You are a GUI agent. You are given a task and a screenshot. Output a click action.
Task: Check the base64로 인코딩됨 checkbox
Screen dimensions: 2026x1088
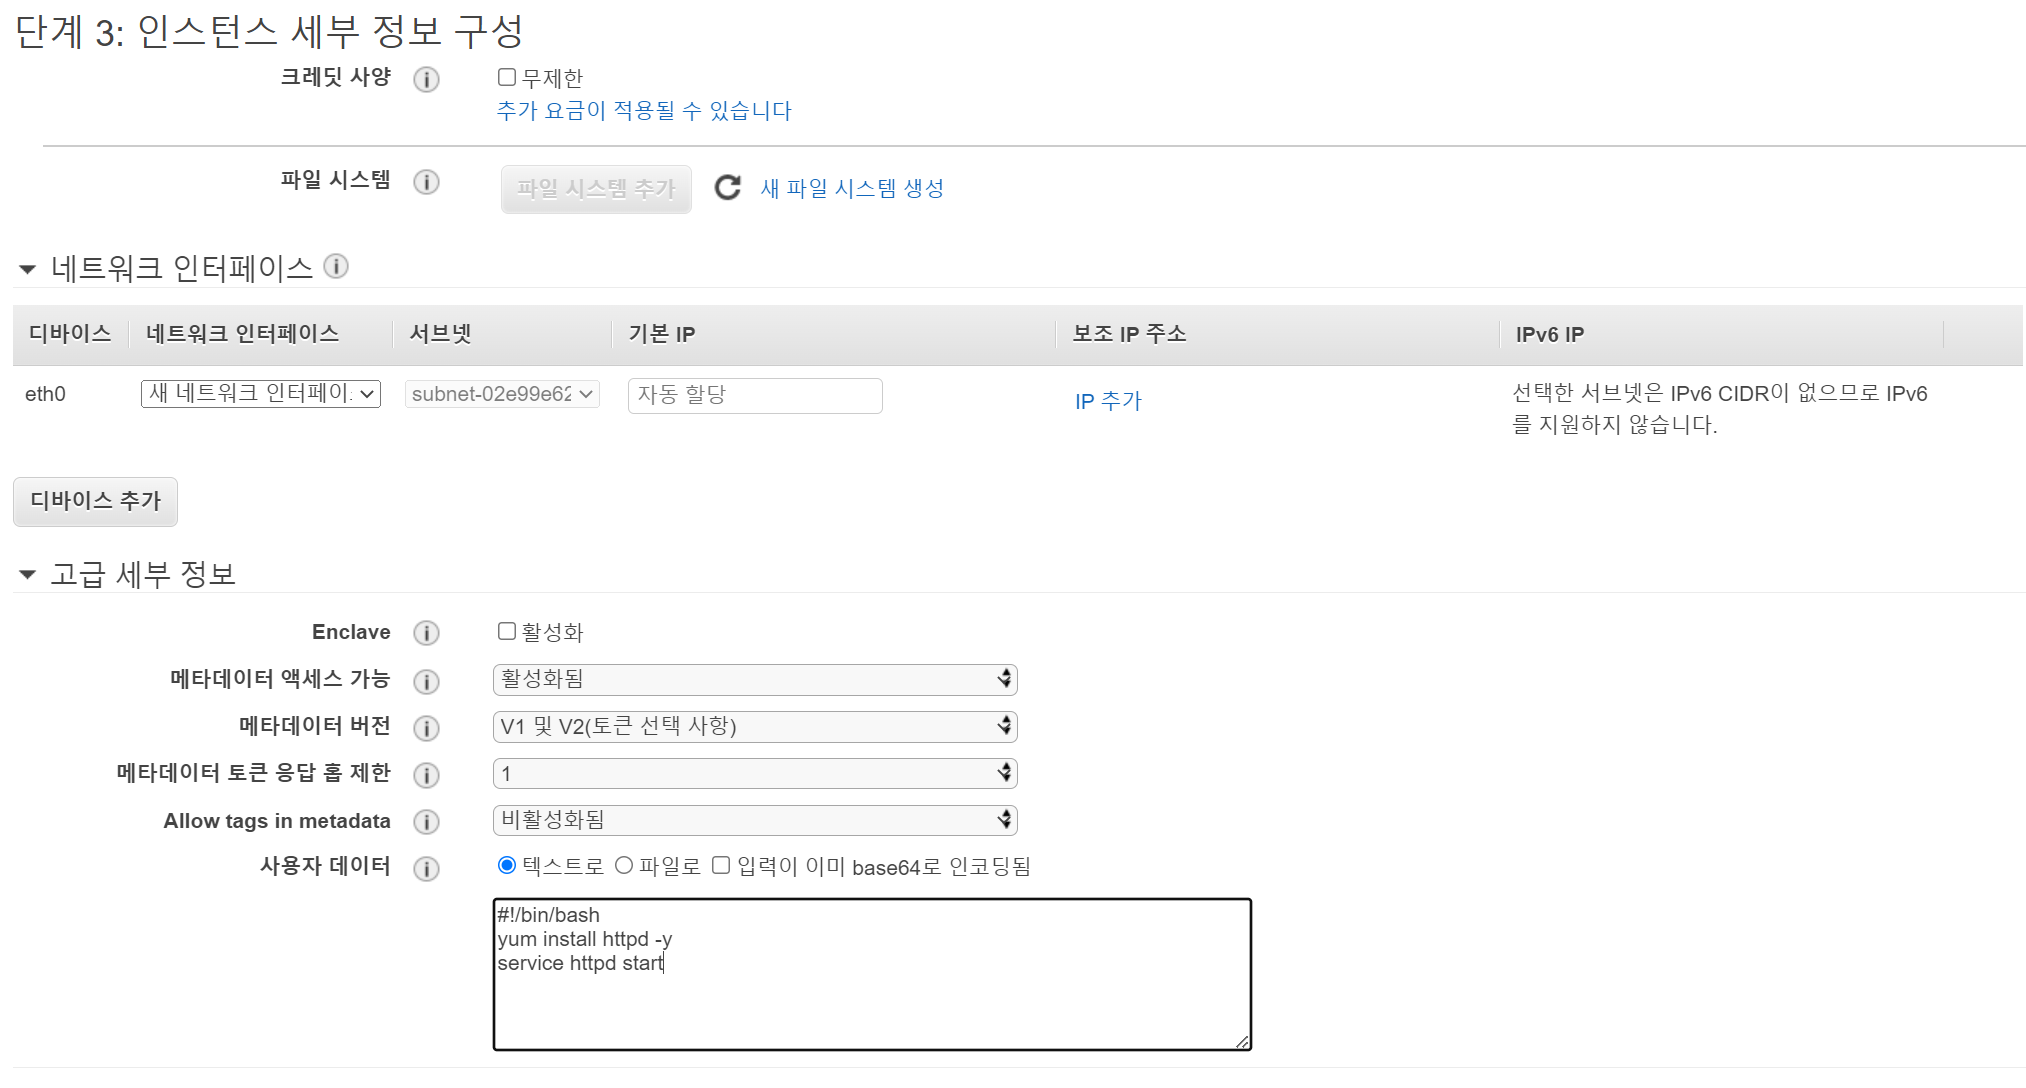(721, 866)
